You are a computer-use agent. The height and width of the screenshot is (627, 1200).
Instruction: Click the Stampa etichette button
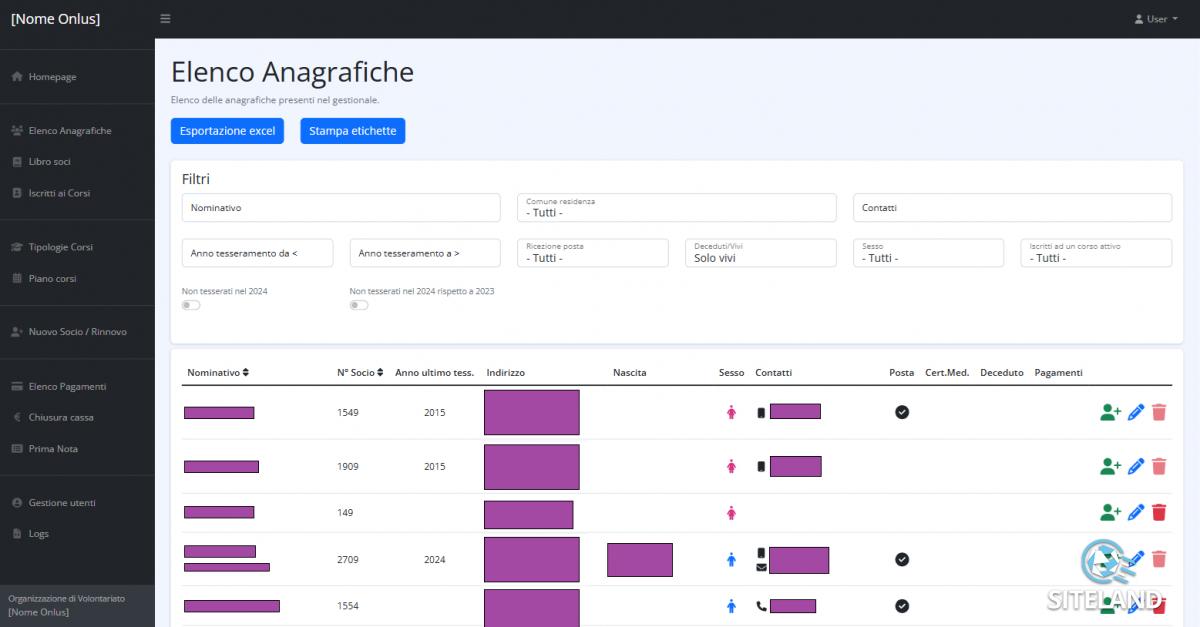pos(352,131)
